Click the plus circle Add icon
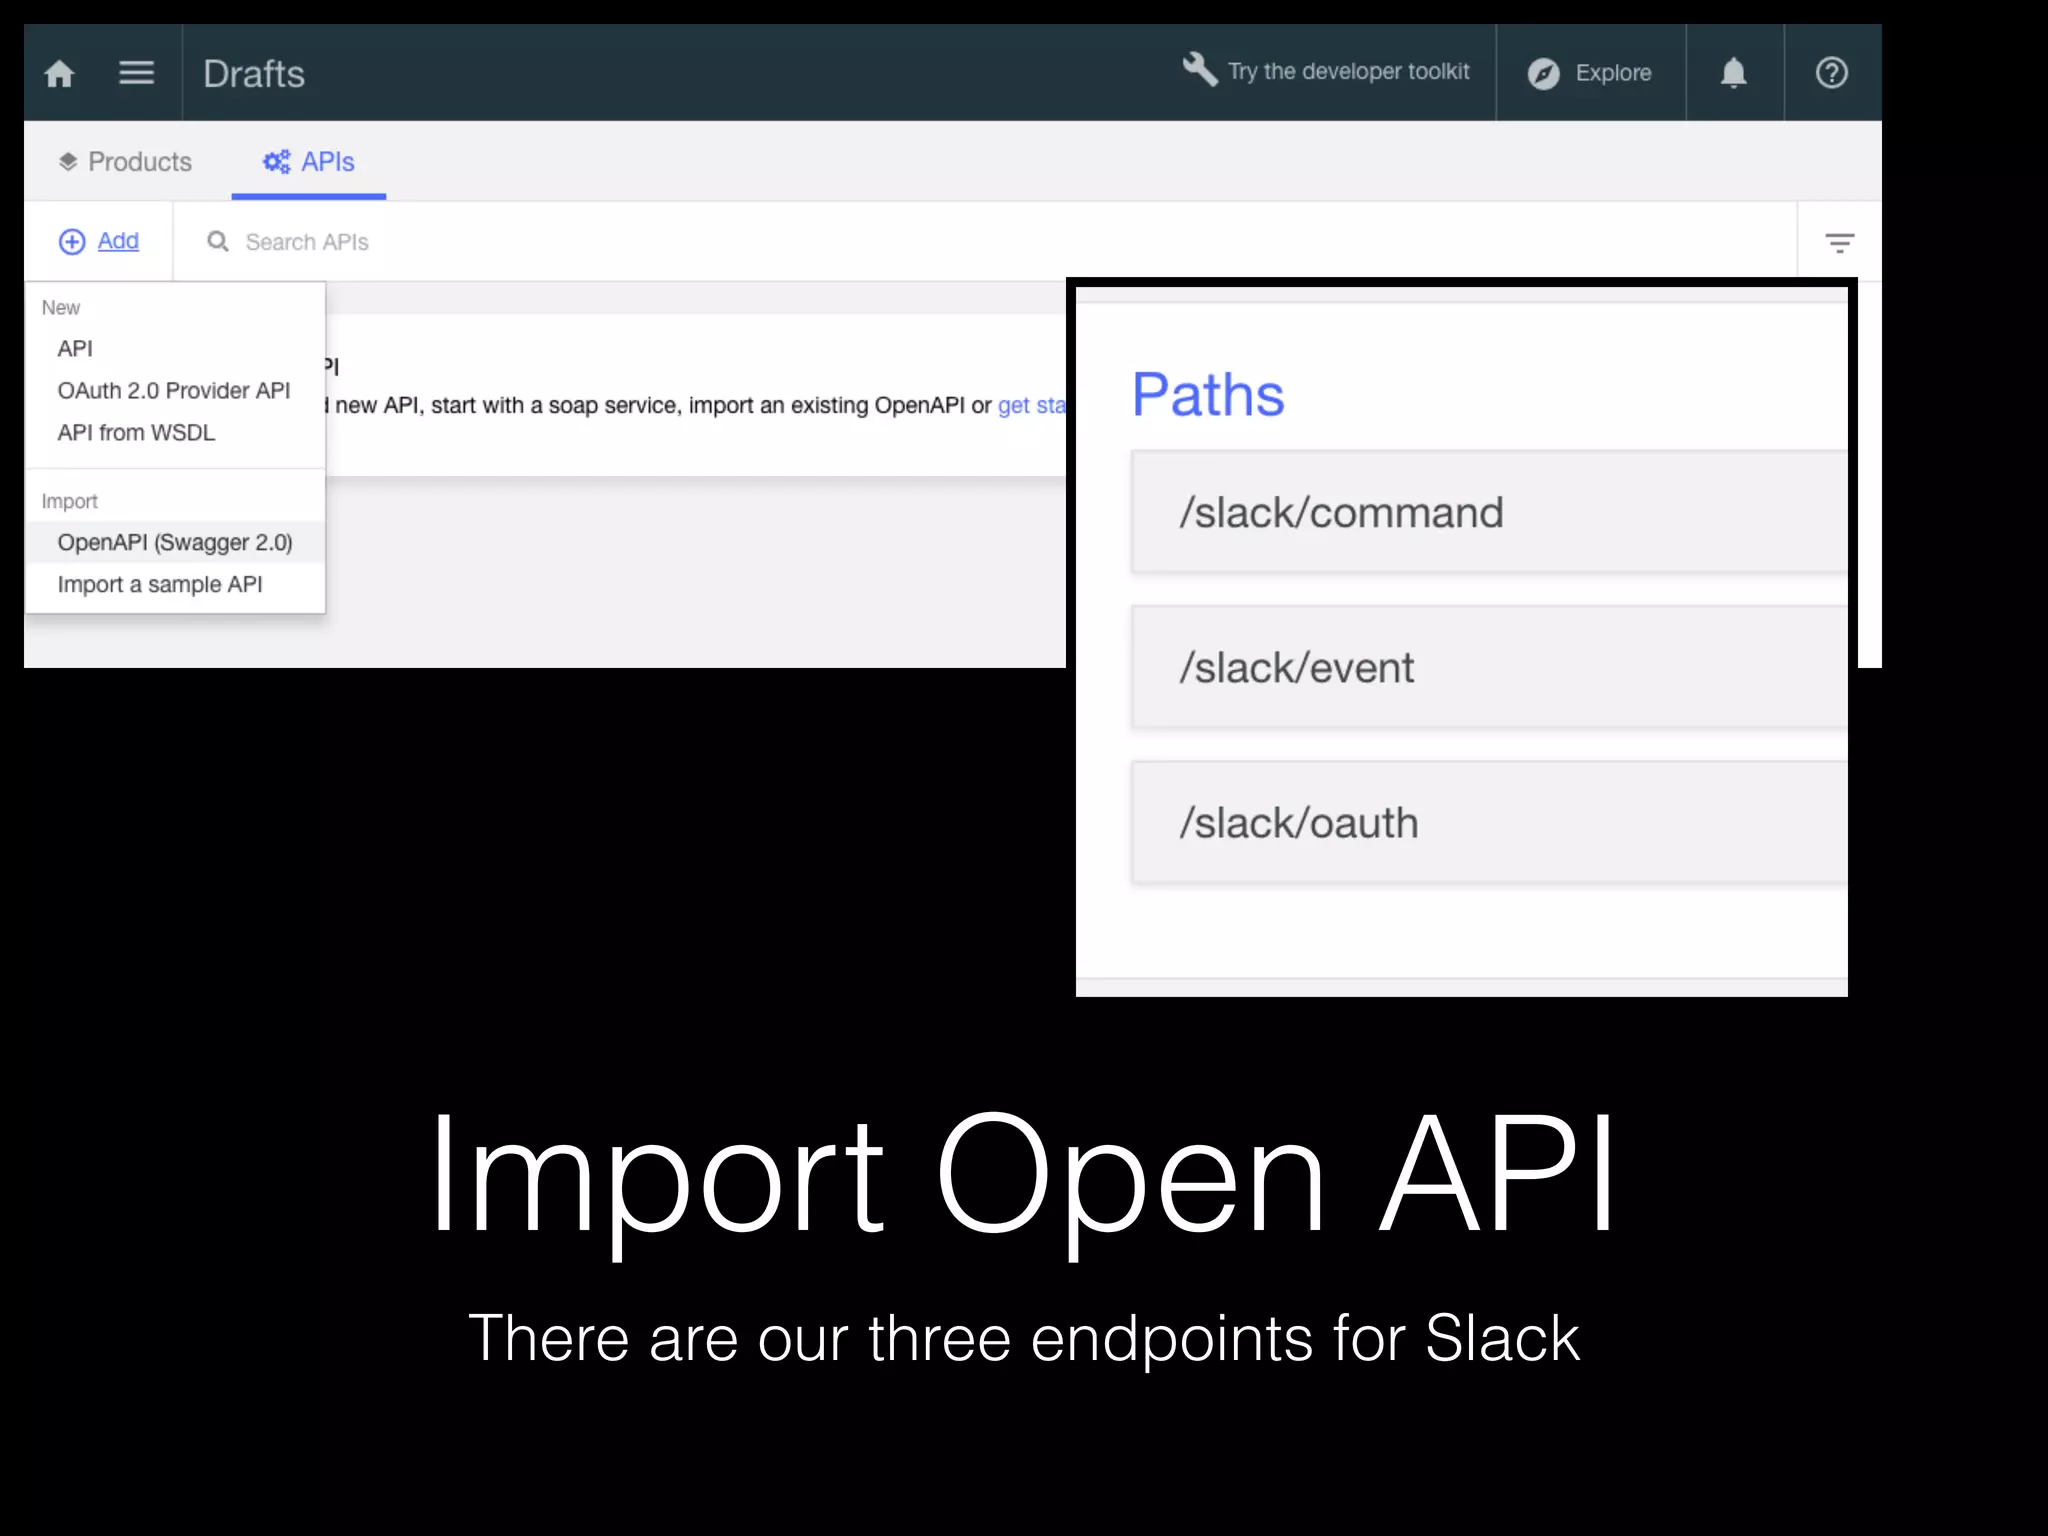Viewport: 2048px width, 1536px height. (x=72, y=242)
